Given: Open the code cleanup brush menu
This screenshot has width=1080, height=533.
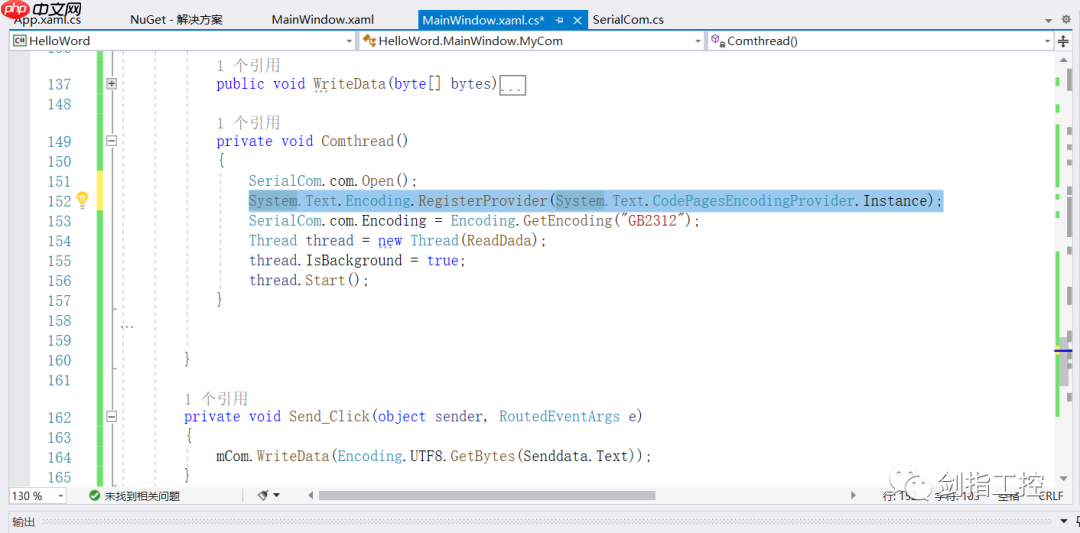Looking at the screenshot, I should click(x=266, y=496).
